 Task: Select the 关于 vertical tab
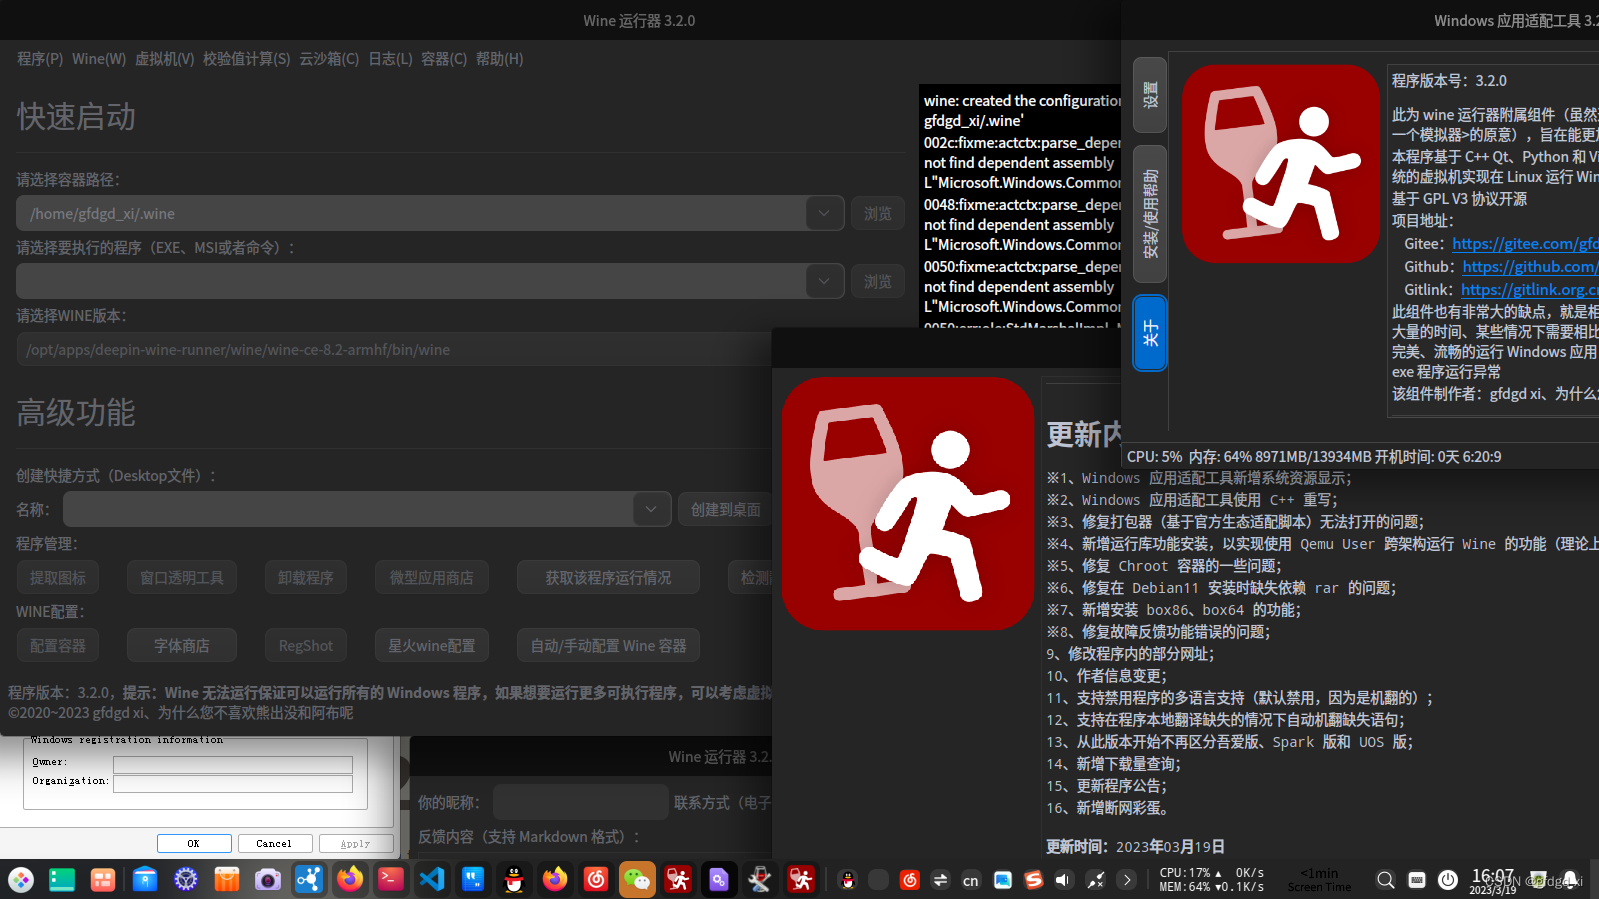point(1150,333)
